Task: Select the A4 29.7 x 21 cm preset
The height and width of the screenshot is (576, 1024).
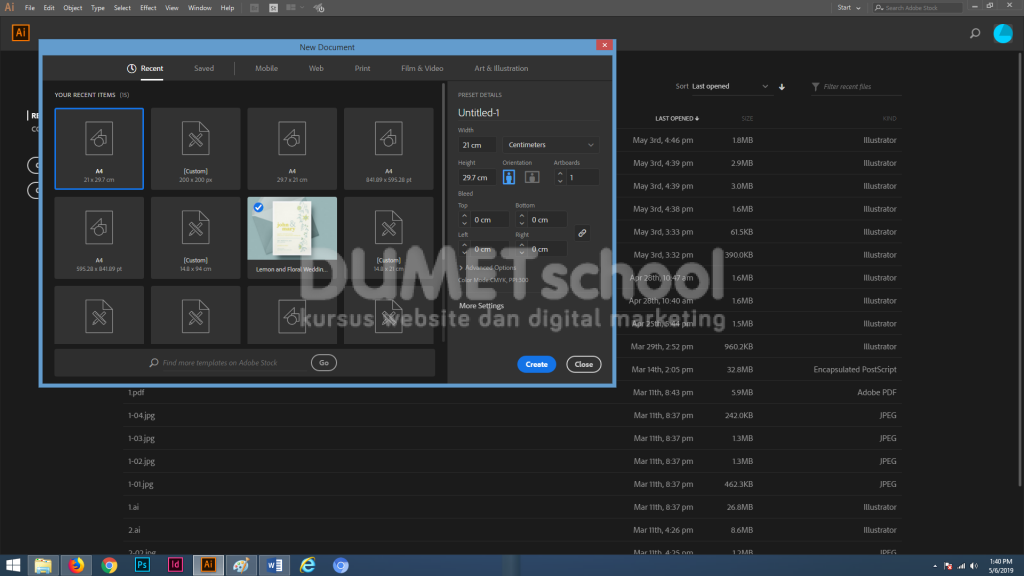Action: point(292,149)
